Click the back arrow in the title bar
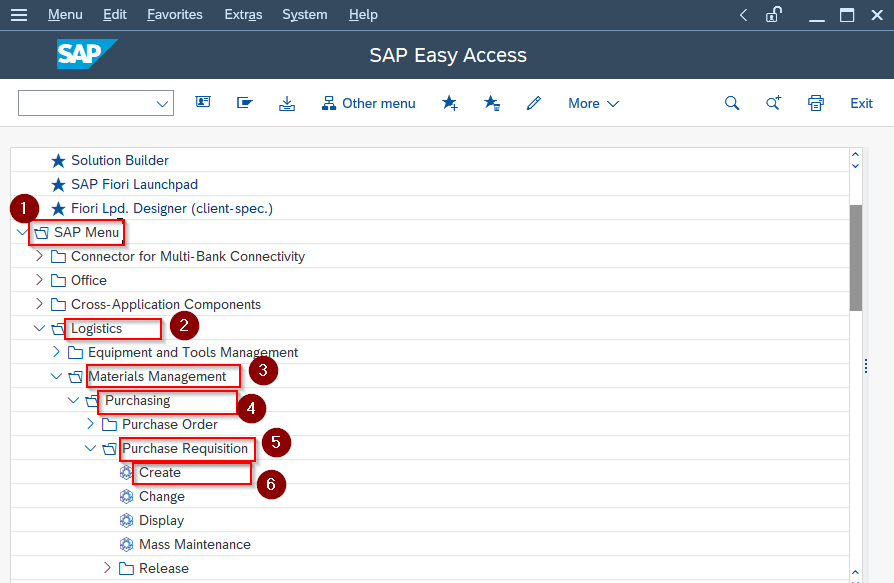Image resolution: width=894 pixels, height=583 pixels. tap(743, 15)
